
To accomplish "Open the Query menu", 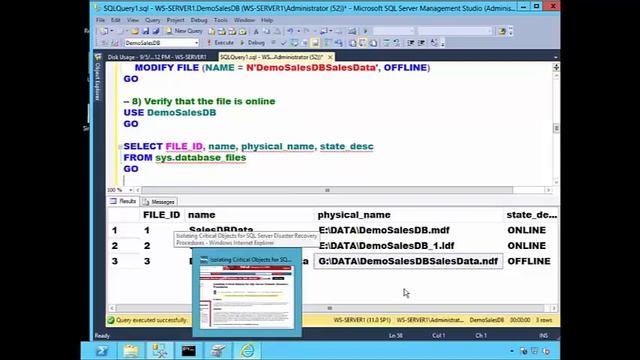I will click(153, 20).
